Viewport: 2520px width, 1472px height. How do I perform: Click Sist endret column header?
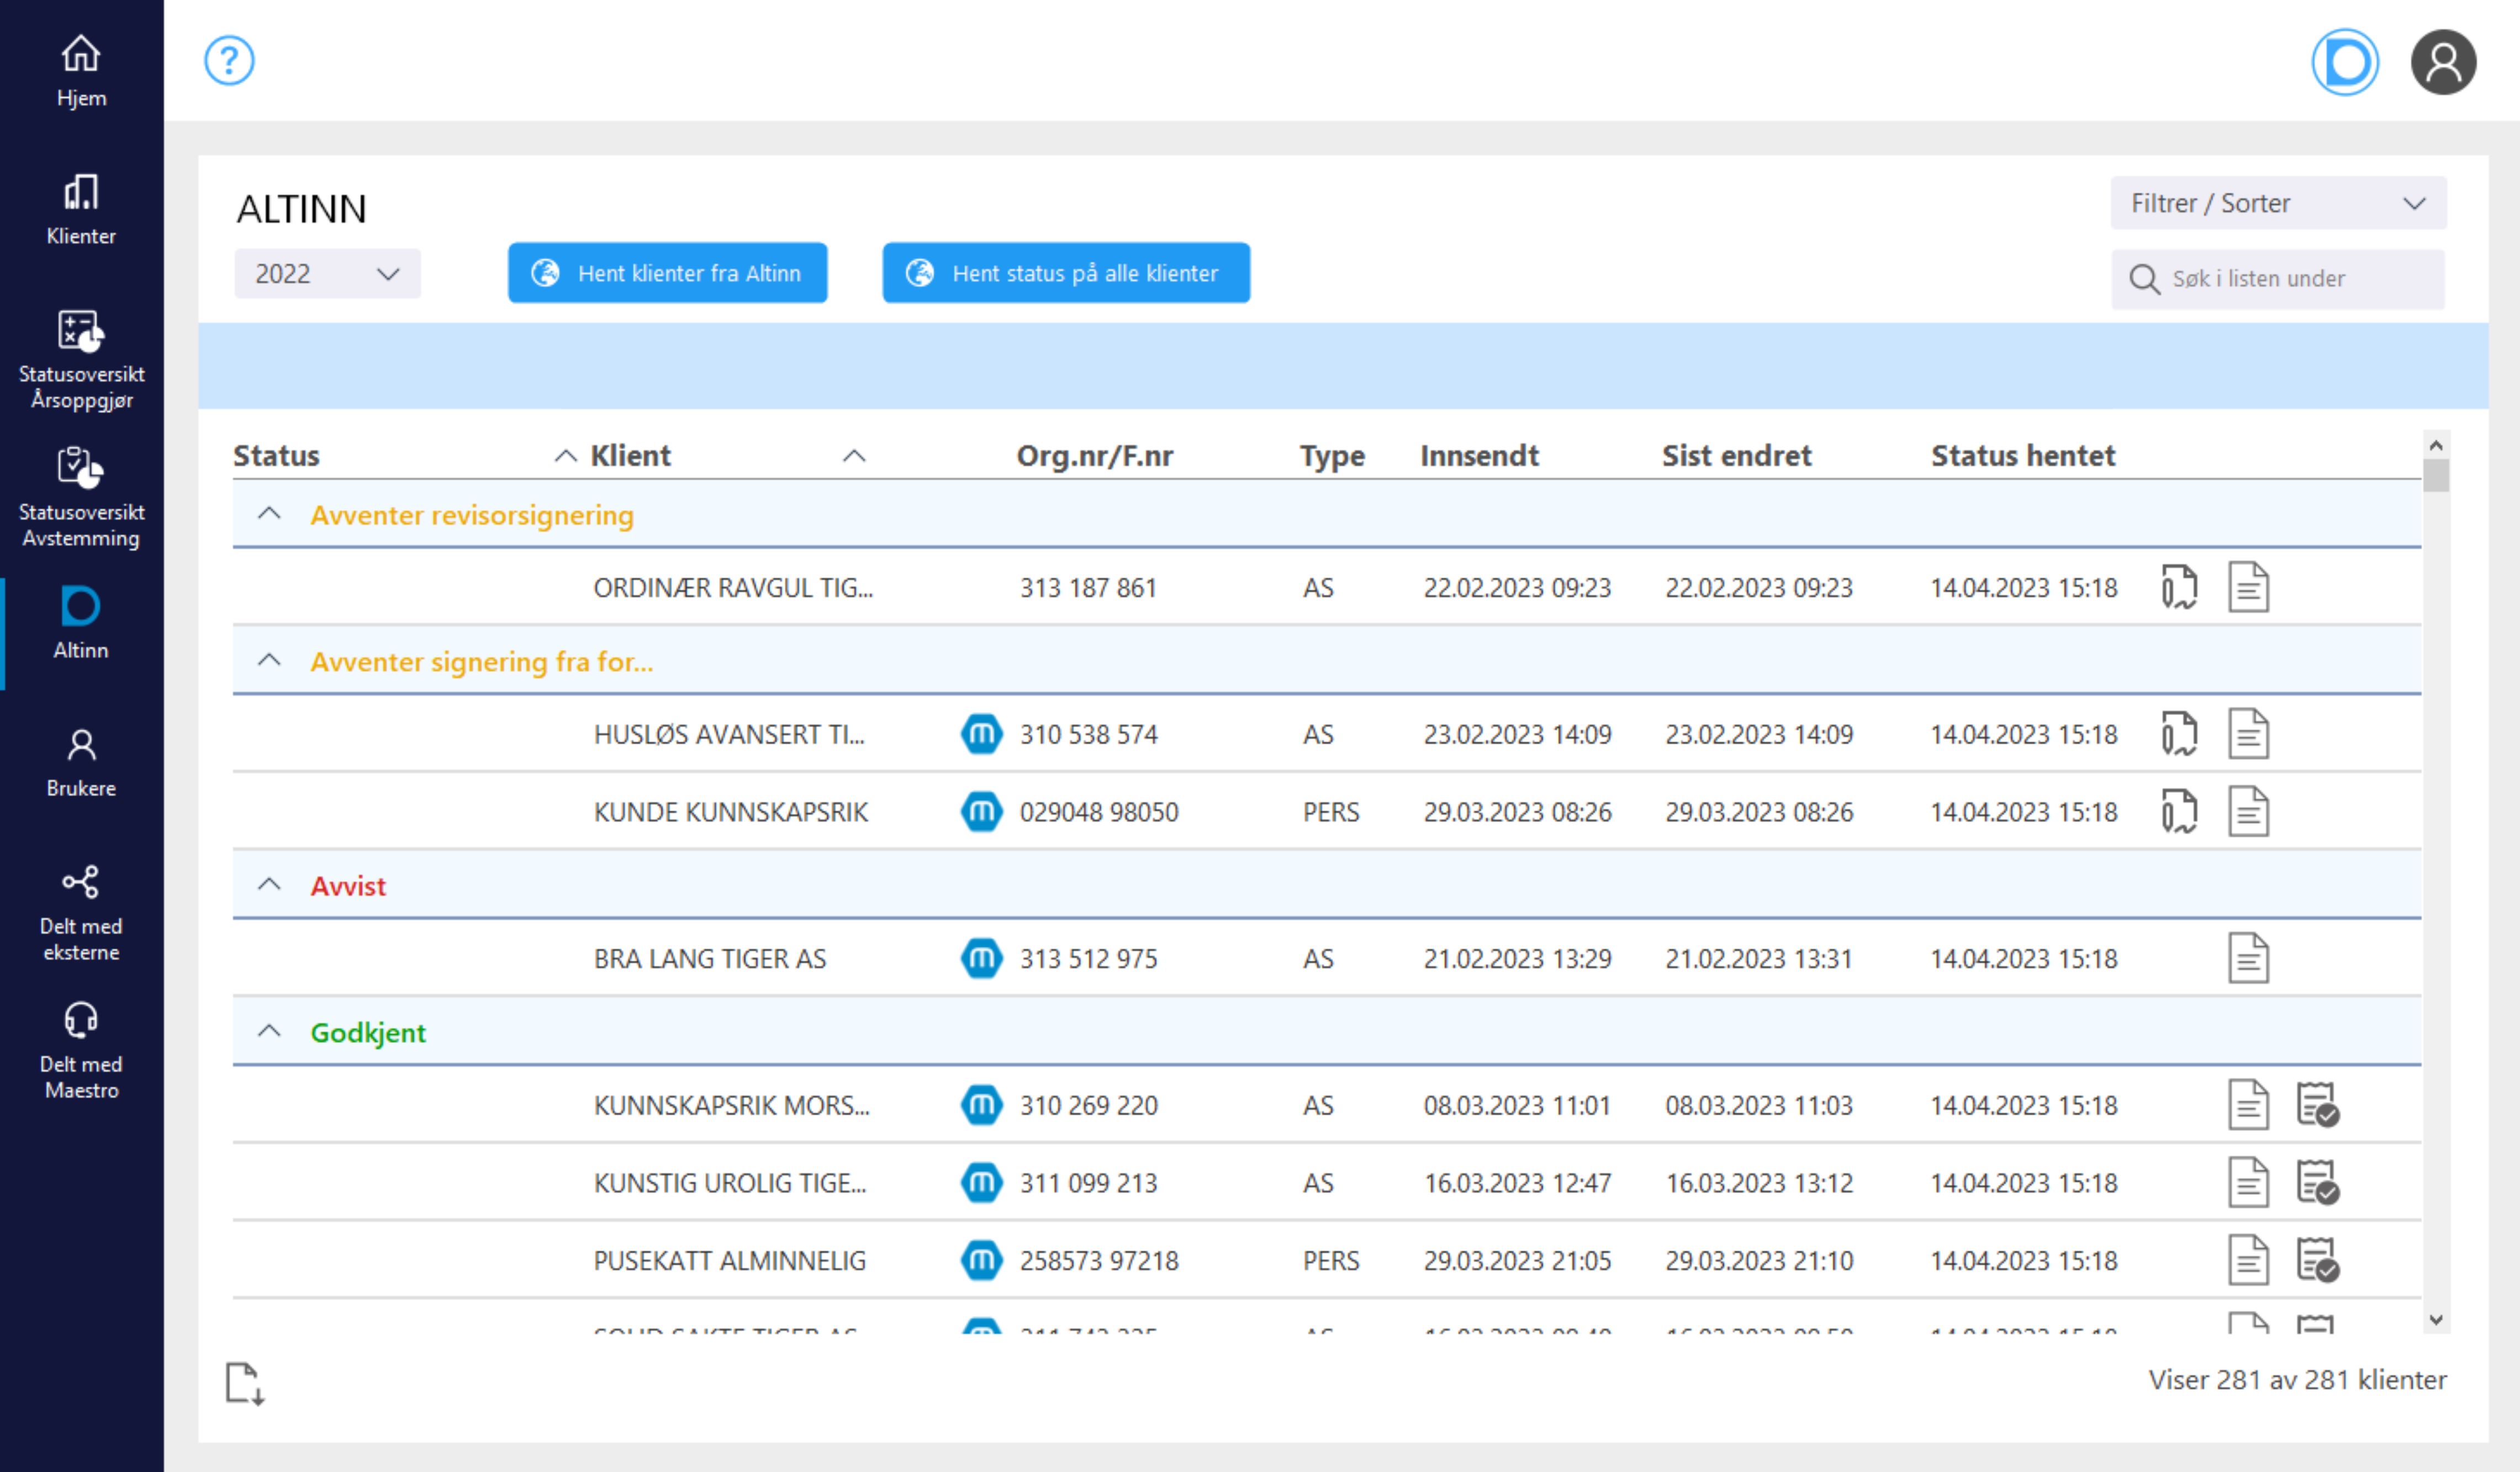(x=1736, y=456)
